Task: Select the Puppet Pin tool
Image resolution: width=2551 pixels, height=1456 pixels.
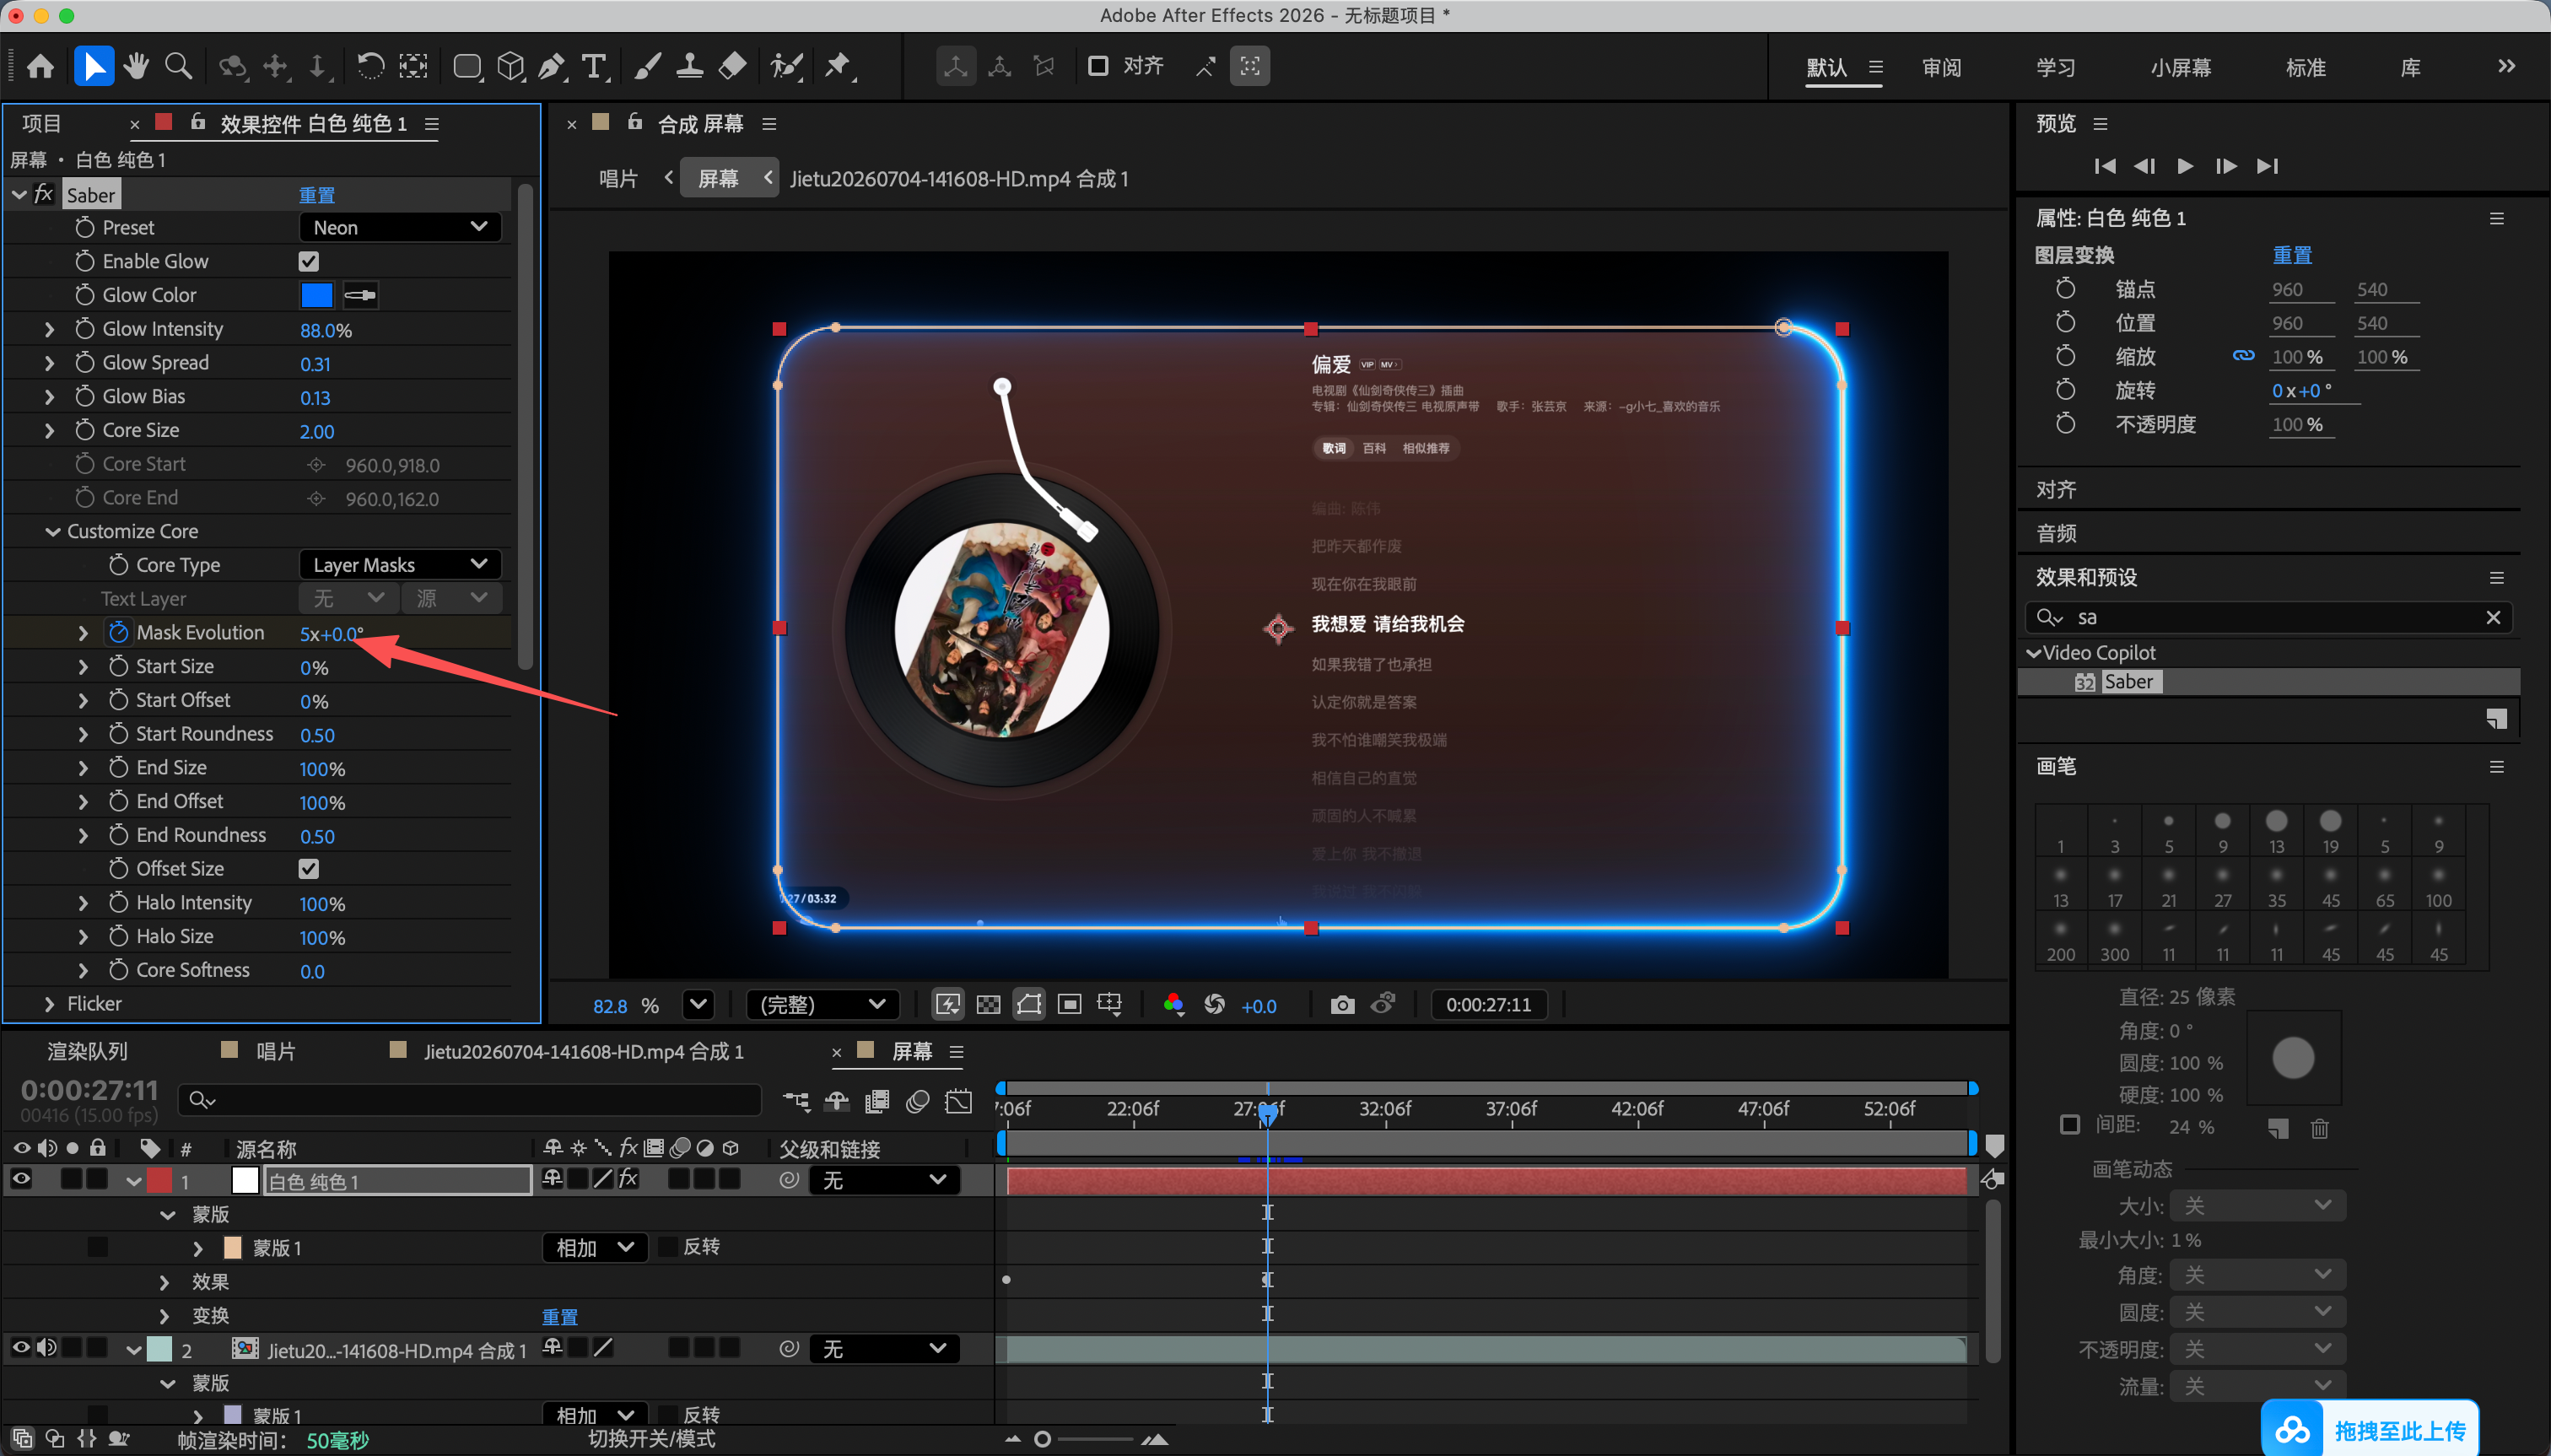Action: pyautogui.click(x=837, y=66)
